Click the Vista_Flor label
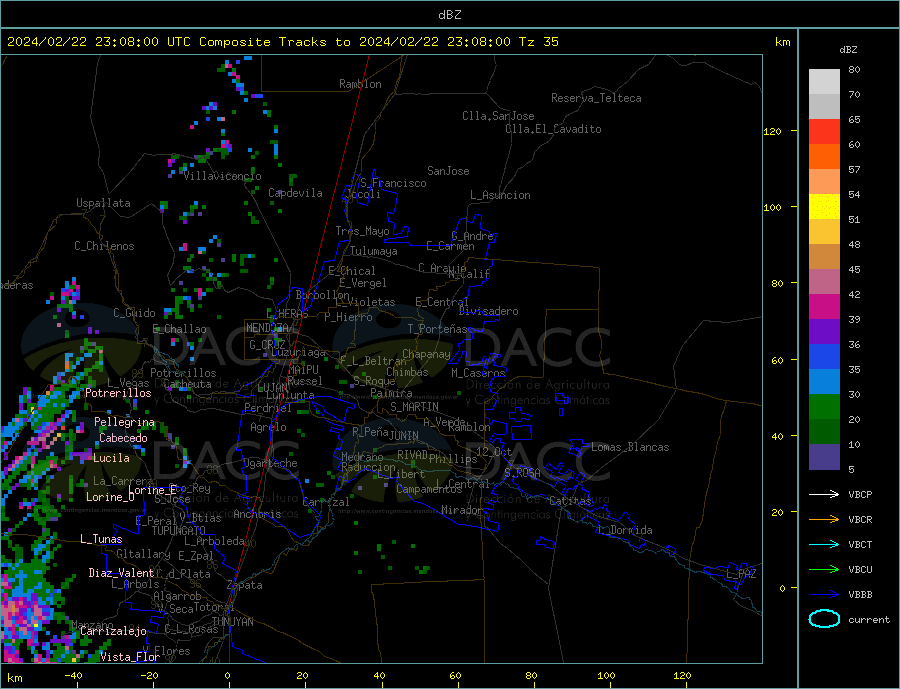 pyautogui.click(x=130, y=657)
